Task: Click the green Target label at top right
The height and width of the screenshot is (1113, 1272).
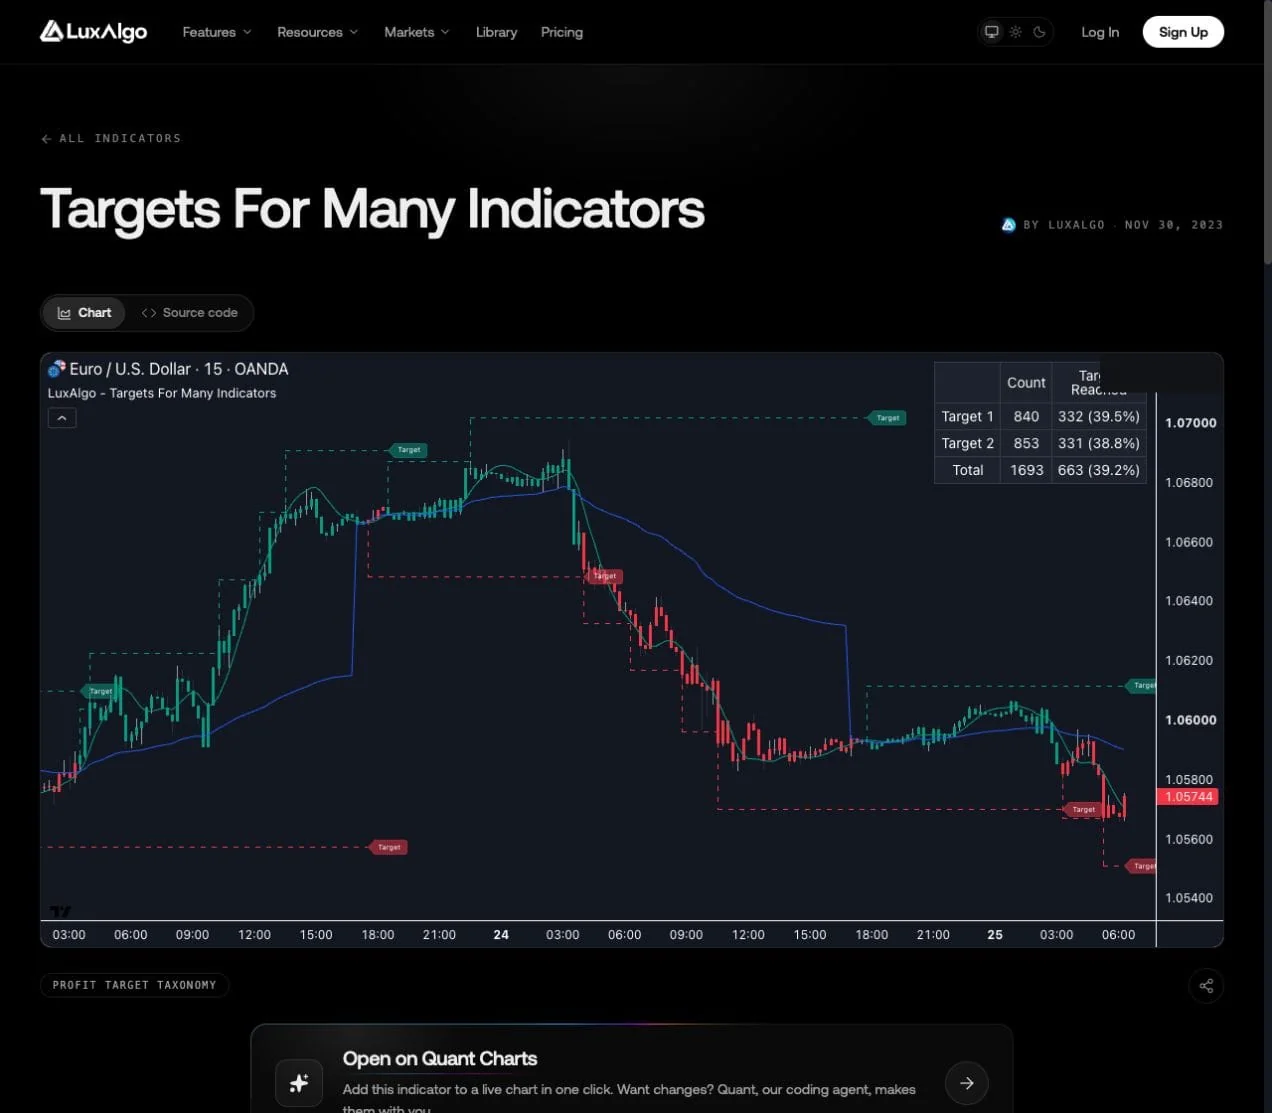Action: (x=887, y=418)
